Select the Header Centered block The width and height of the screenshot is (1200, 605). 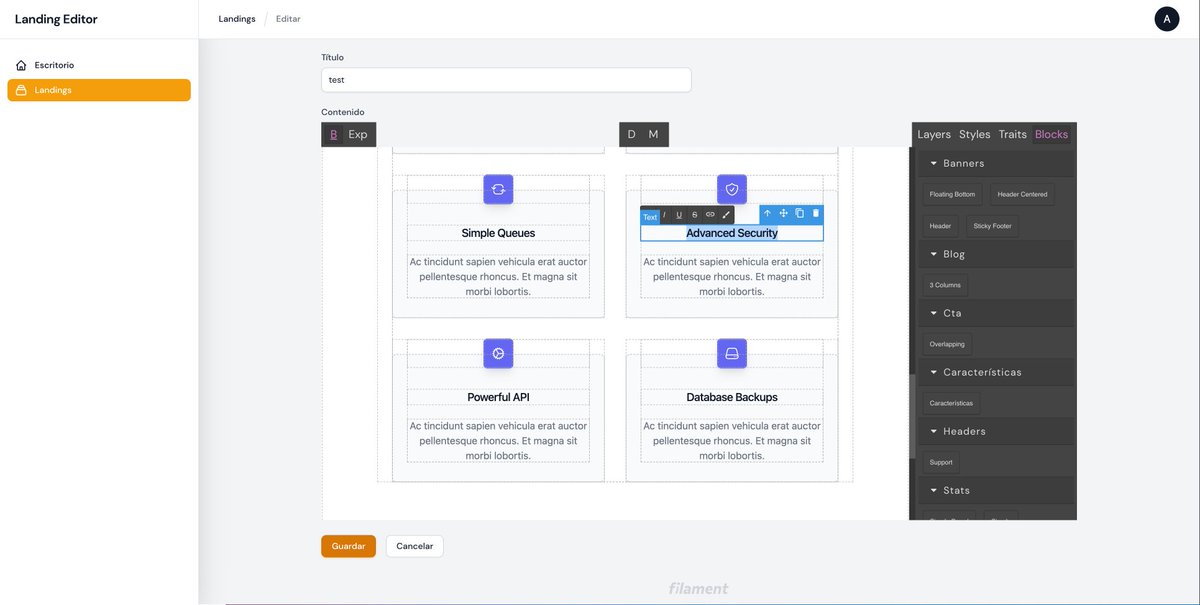pyautogui.click(x=1022, y=194)
